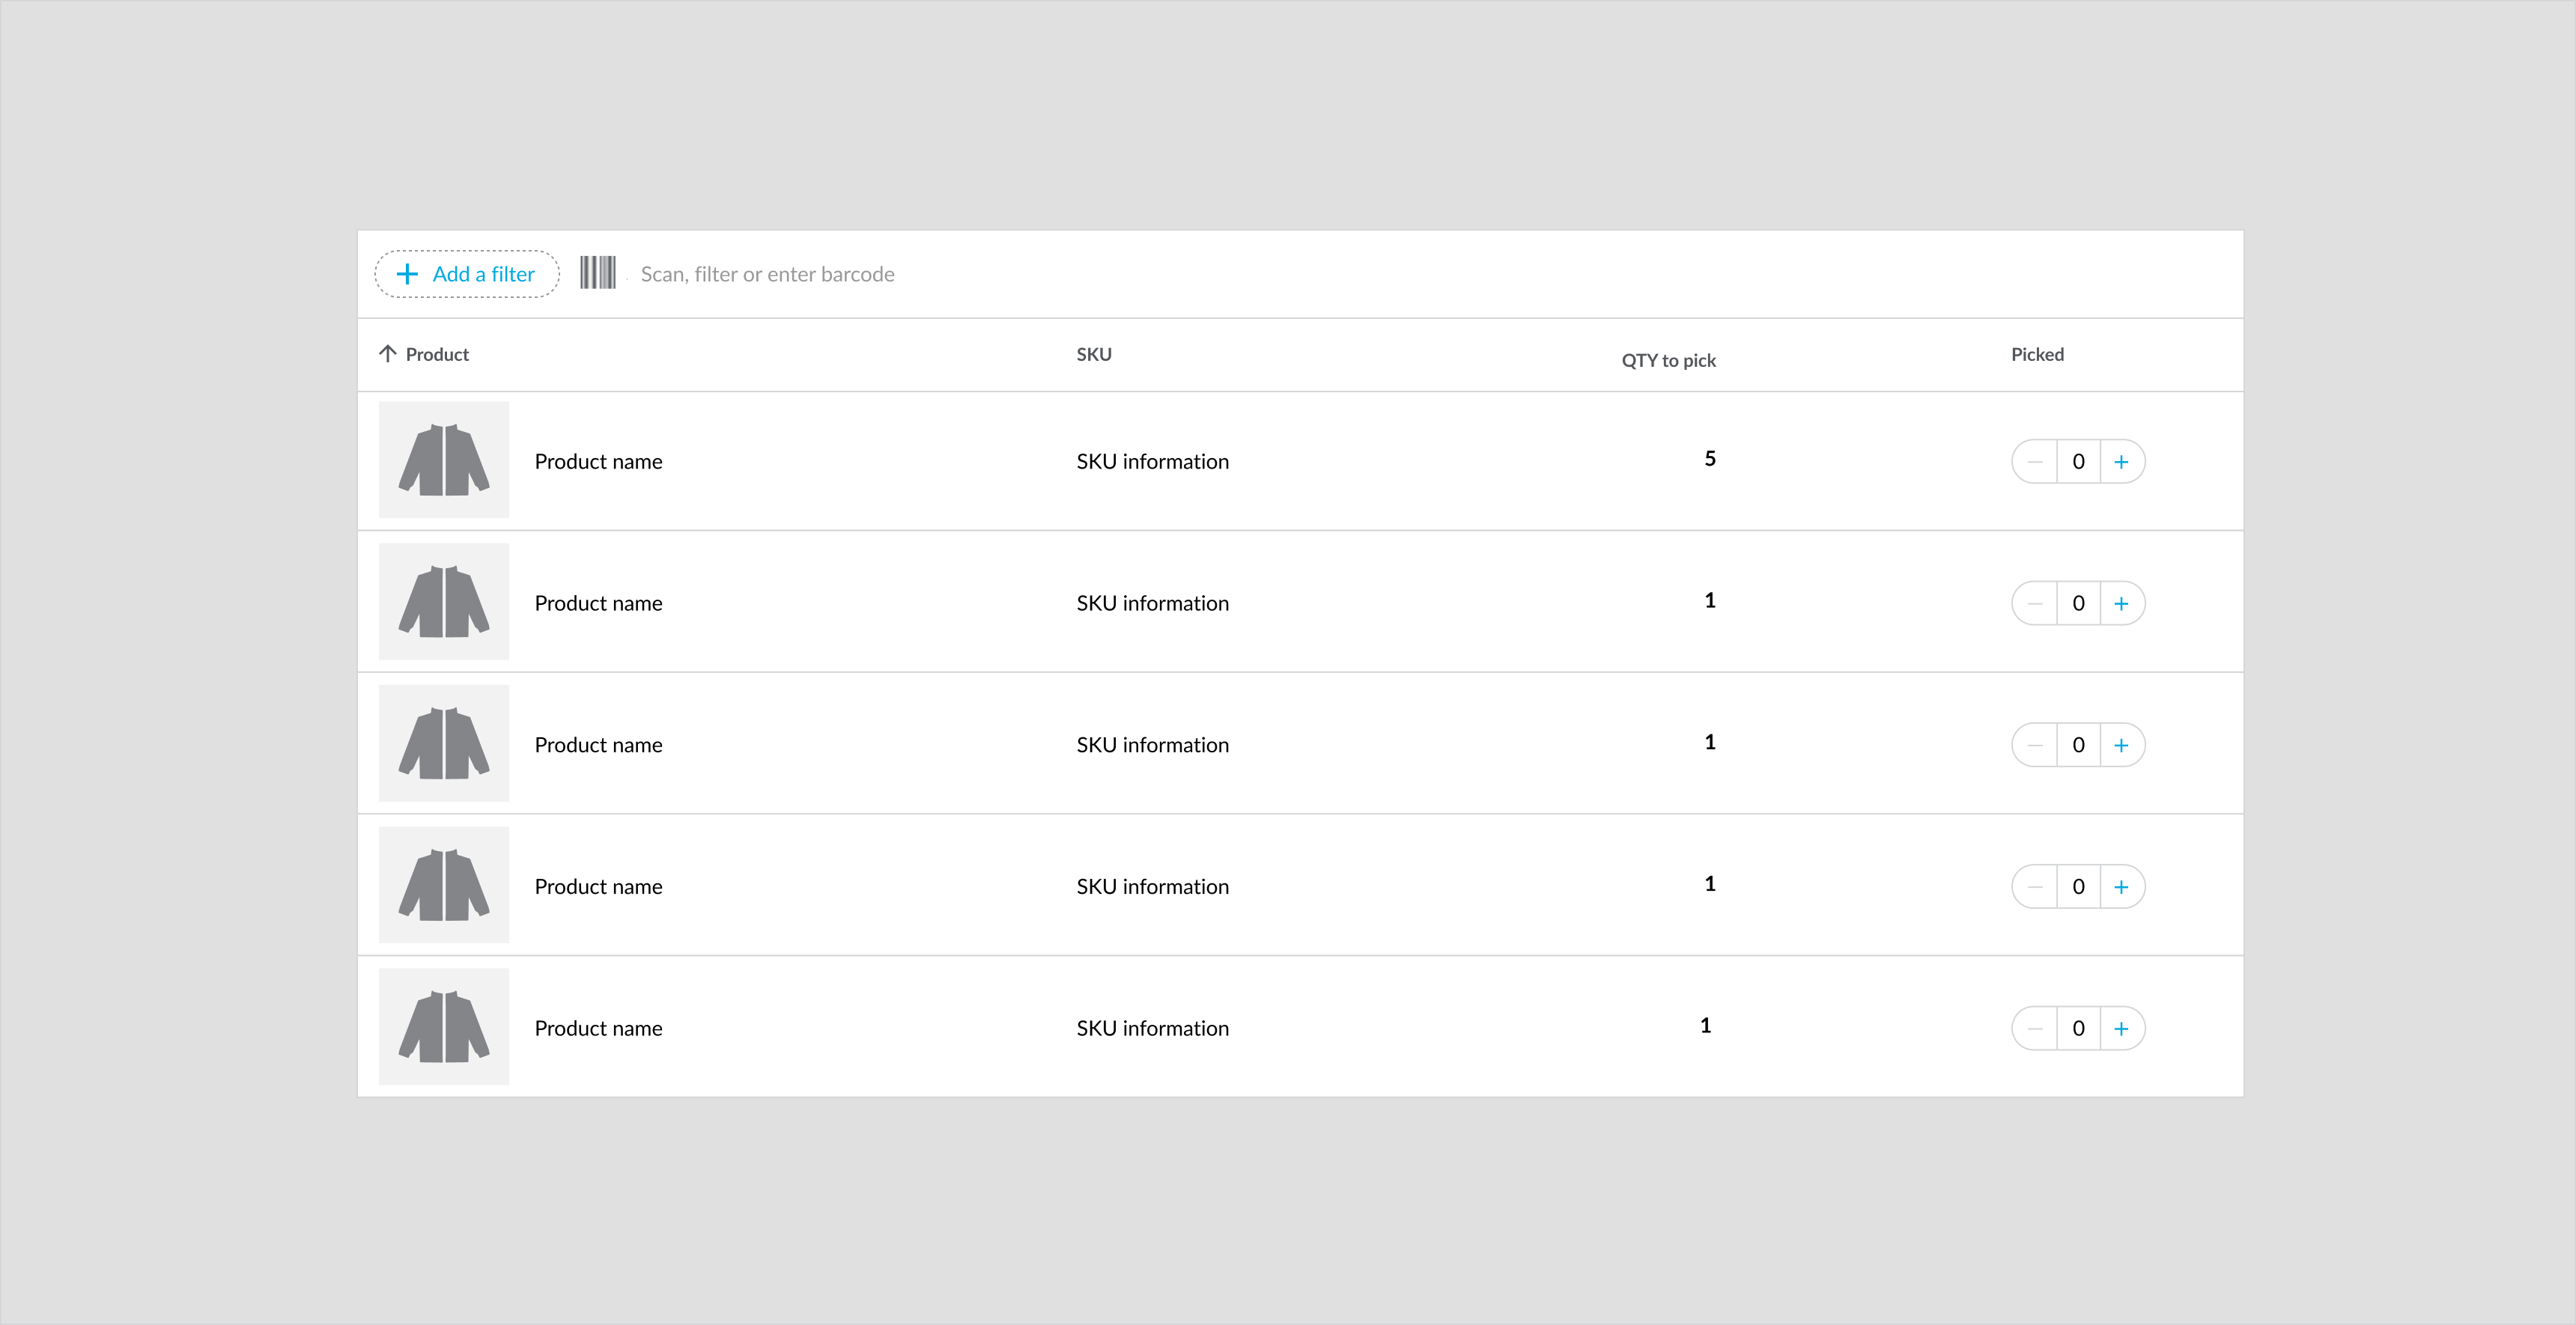This screenshot has height=1325, width=2576.
Task: Add one to fourth row's picked quantity
Action: 2121,887
